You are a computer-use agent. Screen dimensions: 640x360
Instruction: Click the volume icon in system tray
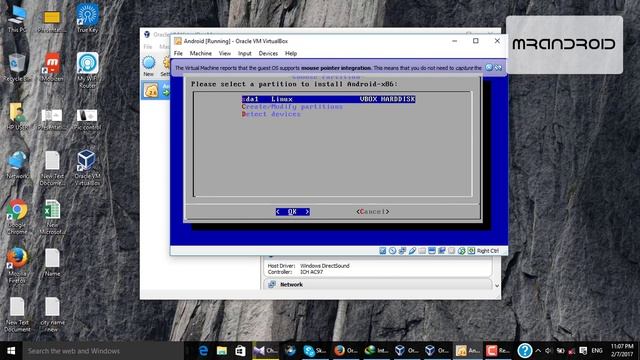pos(548,351)
